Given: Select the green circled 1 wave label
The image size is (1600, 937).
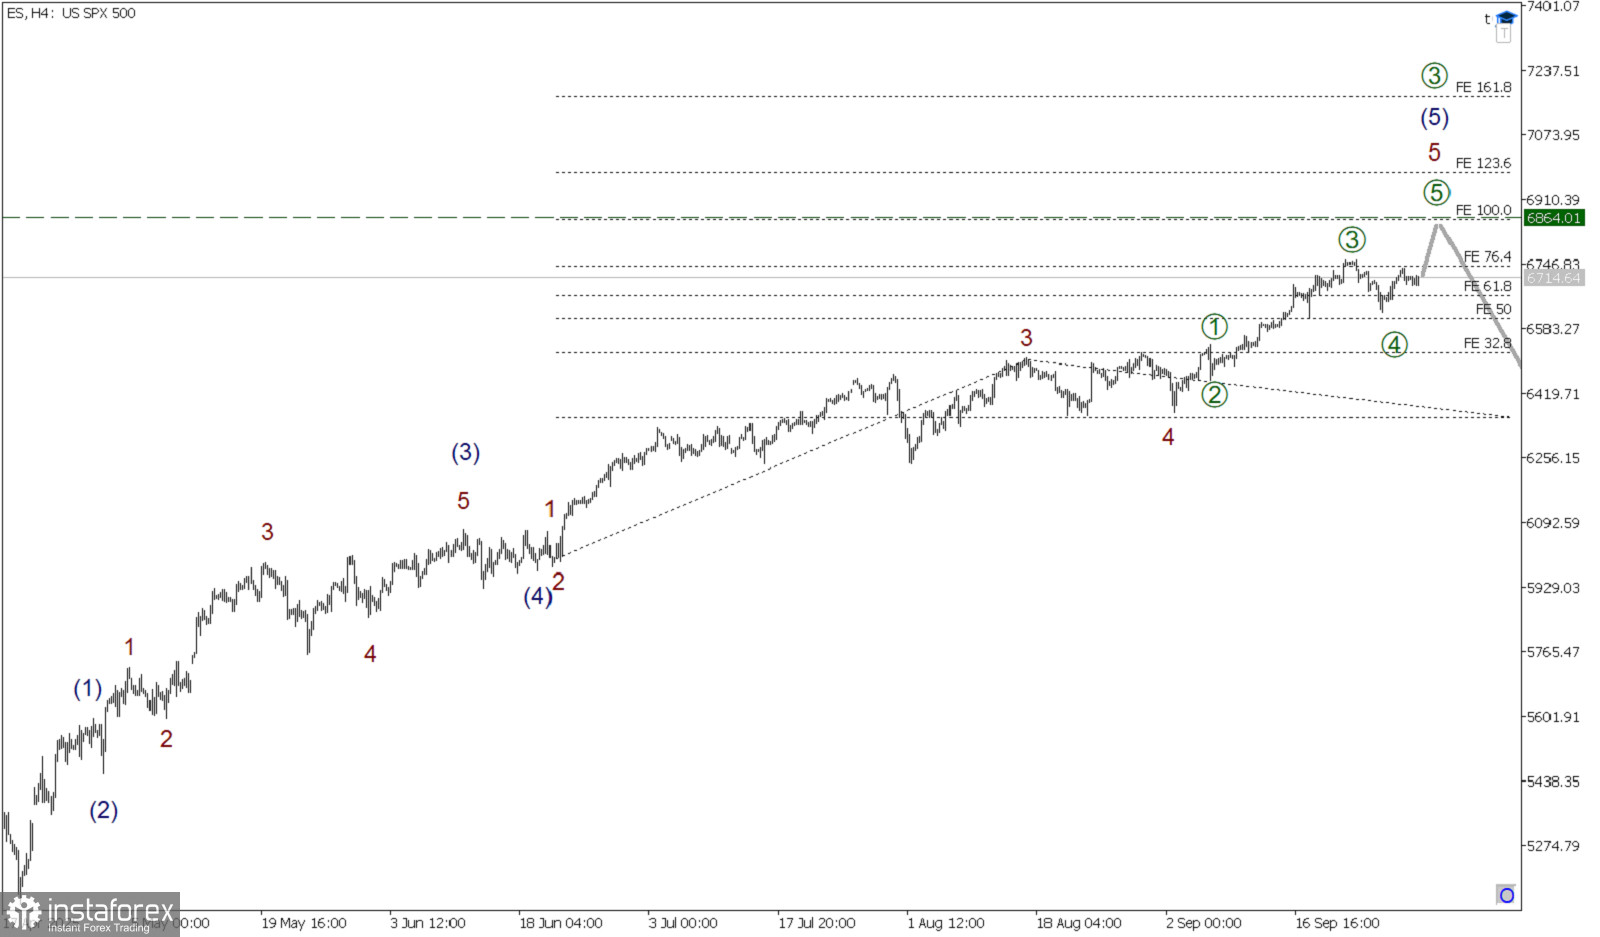Looking at the screenshot, I should 1214,327.
